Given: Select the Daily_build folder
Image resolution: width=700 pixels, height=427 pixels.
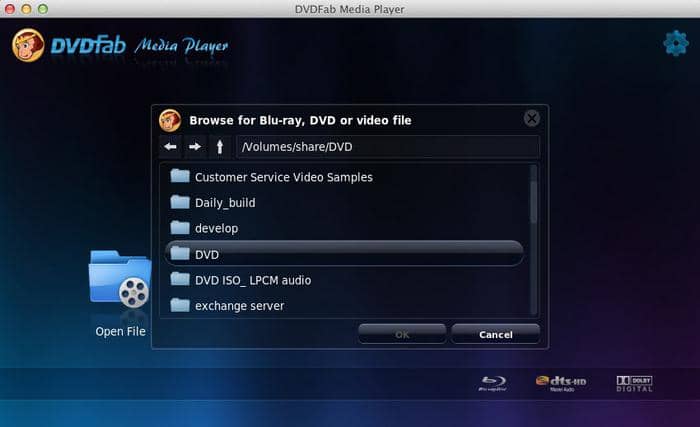Looking at the screenshot, I should pyautogui.click(x=344, y=203).
